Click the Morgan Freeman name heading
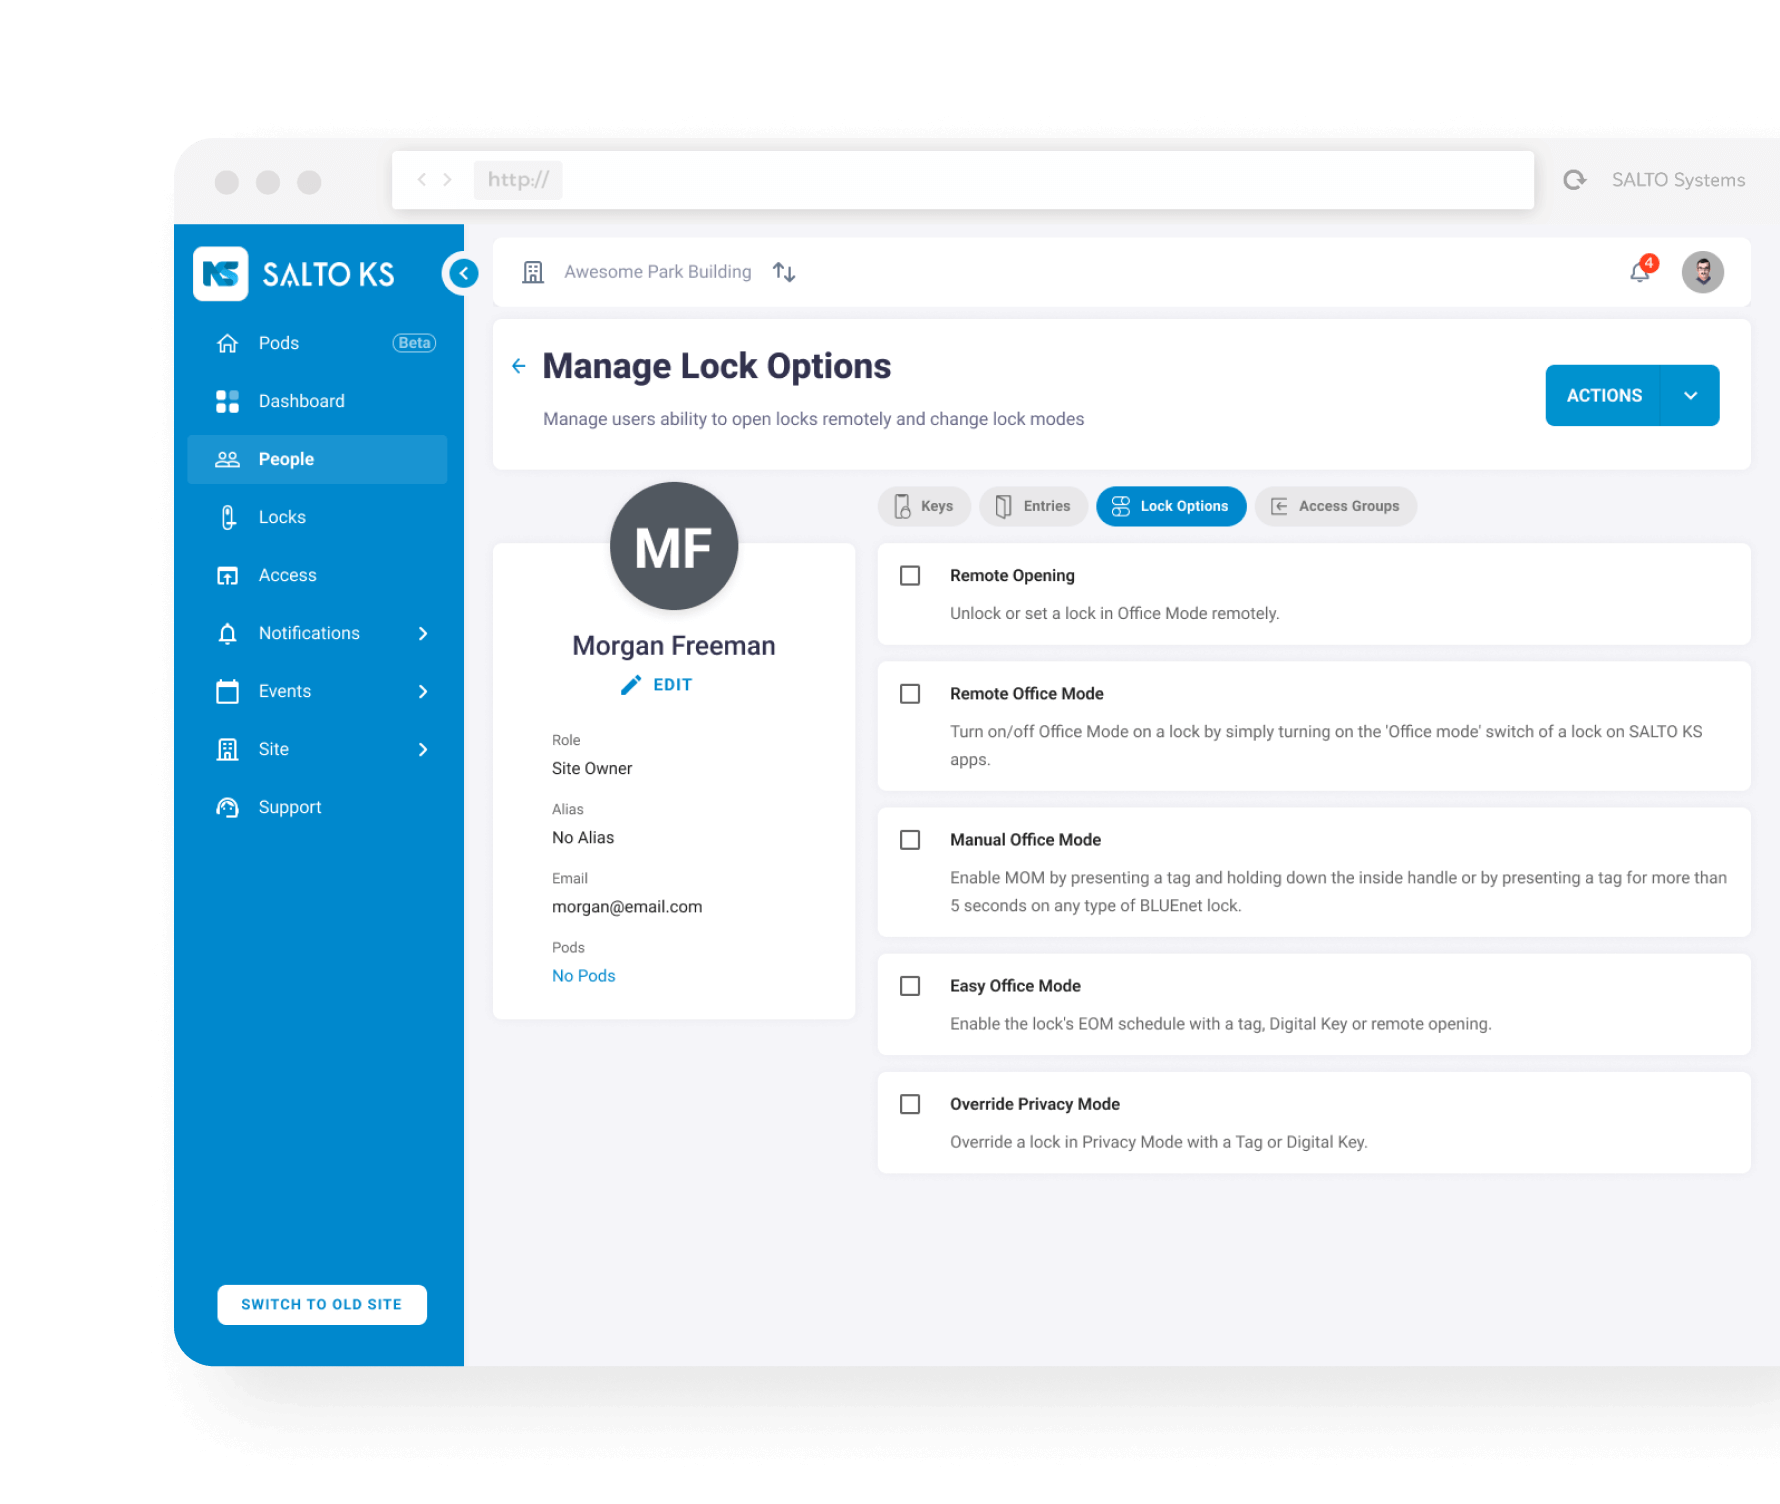The image size is (1780, 1504). point(674,646)
